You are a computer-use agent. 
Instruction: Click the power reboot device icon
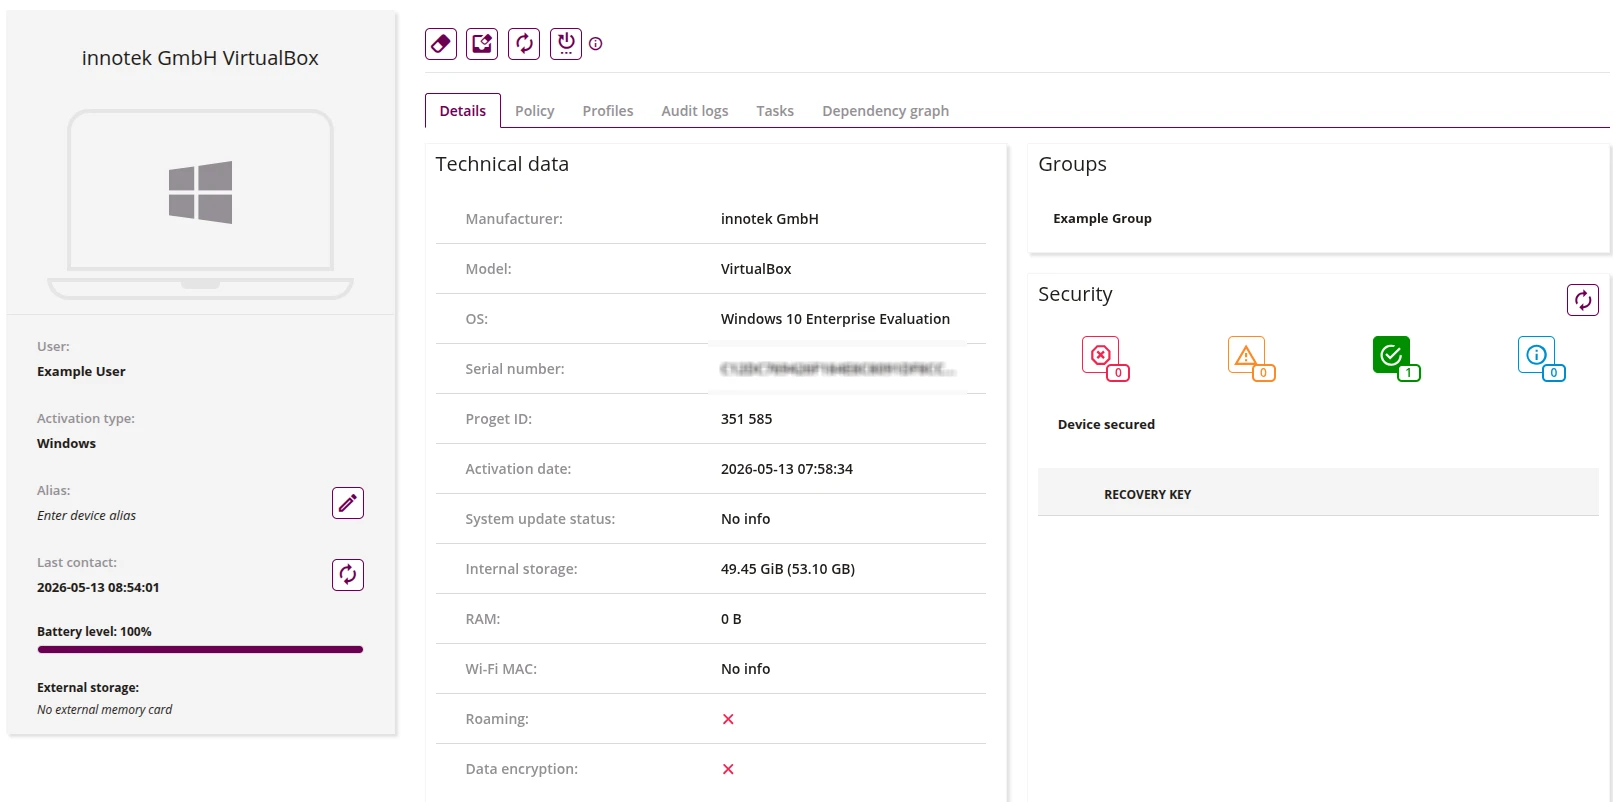coord(566,44)
